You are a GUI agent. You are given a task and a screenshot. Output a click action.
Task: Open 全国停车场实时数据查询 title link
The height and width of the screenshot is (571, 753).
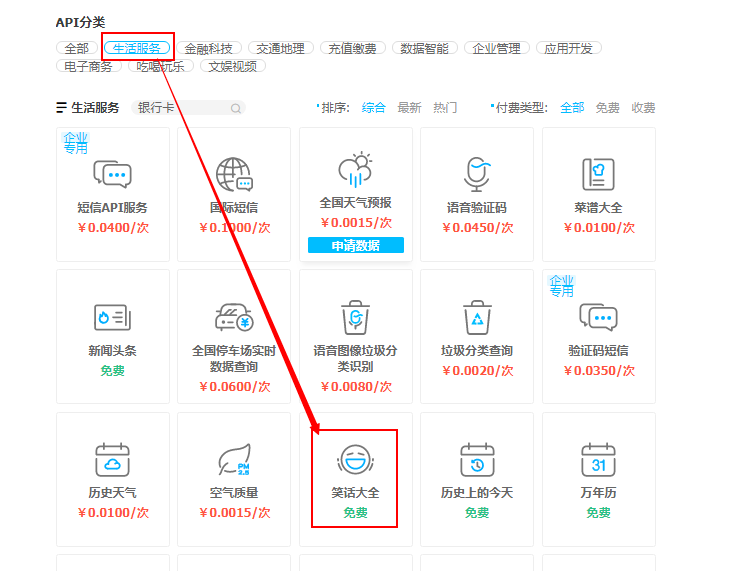point(234,358)
